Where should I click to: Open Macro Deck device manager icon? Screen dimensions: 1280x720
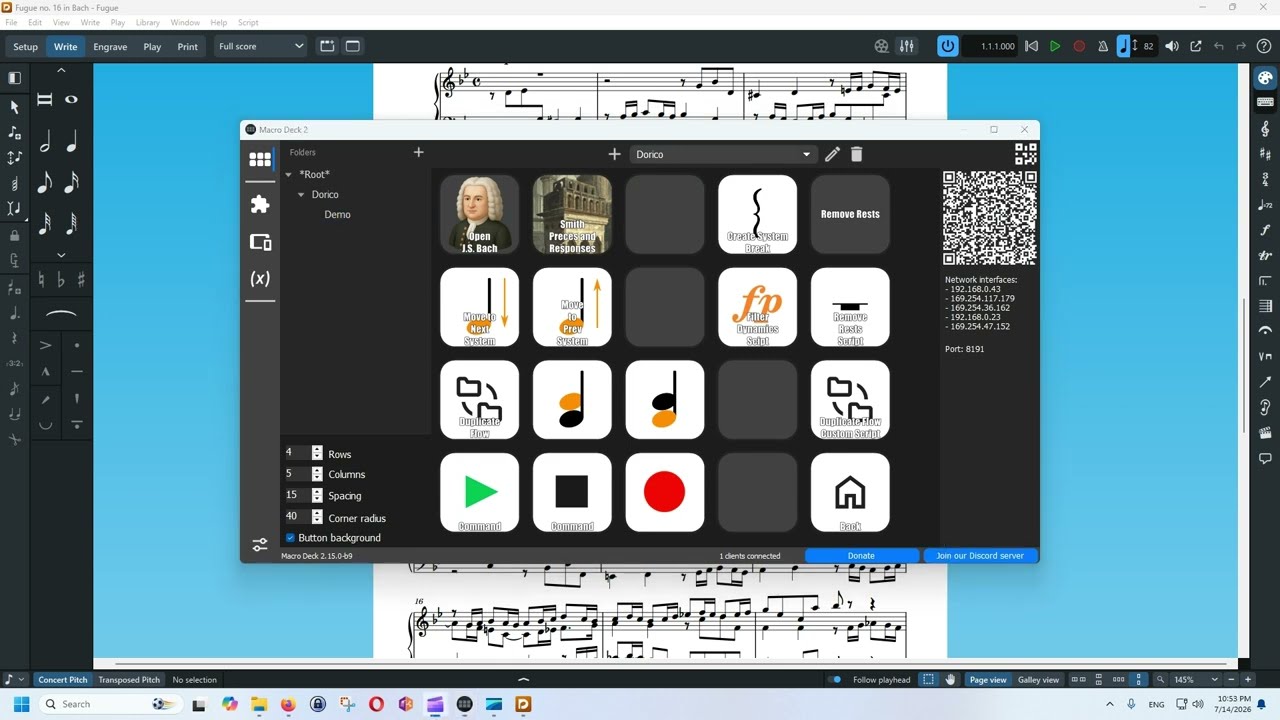pyautogui.click(x=260, y=242)
